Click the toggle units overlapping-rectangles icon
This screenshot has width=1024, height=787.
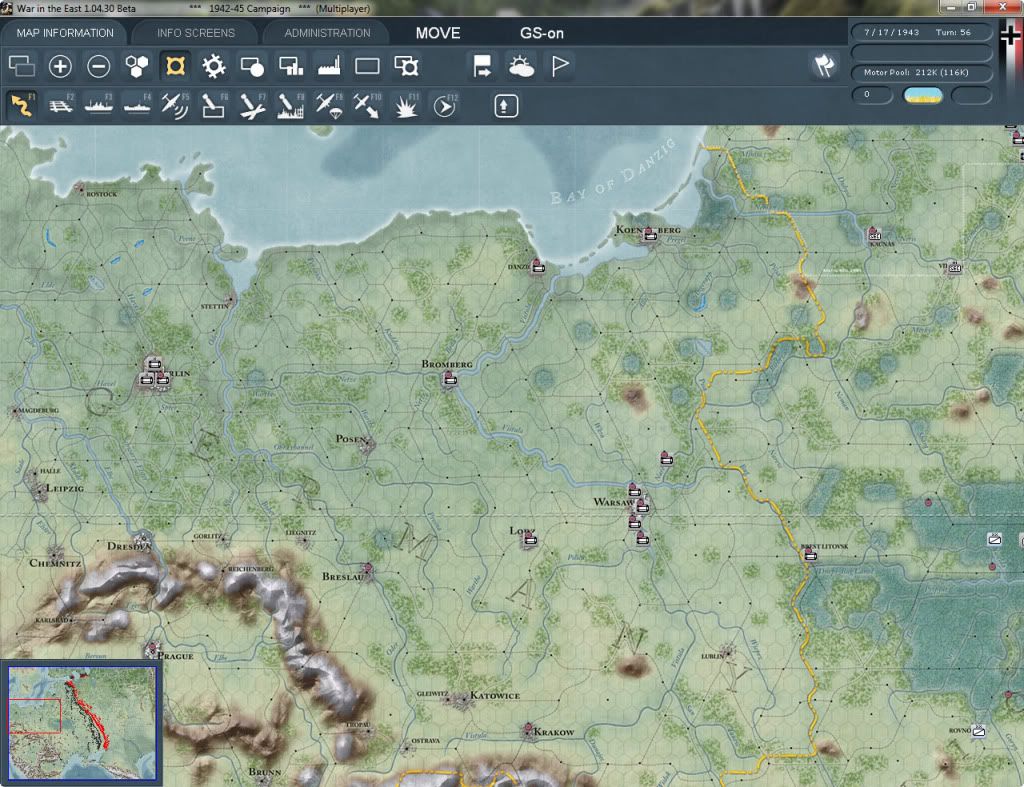(21, 66)
